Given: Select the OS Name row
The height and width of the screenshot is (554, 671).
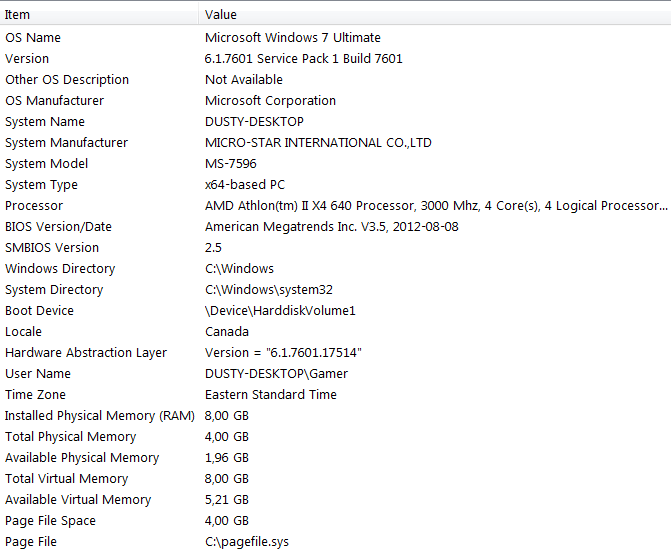Looking at the screenshot, I should pyautogui.click(x=336, y=38).
